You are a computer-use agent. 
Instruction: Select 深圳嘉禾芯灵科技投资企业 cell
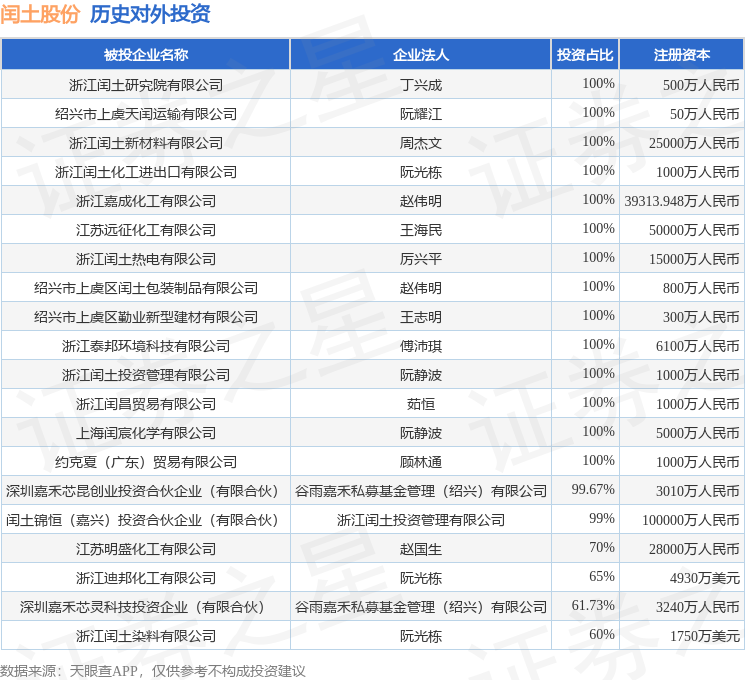(146, 607)
